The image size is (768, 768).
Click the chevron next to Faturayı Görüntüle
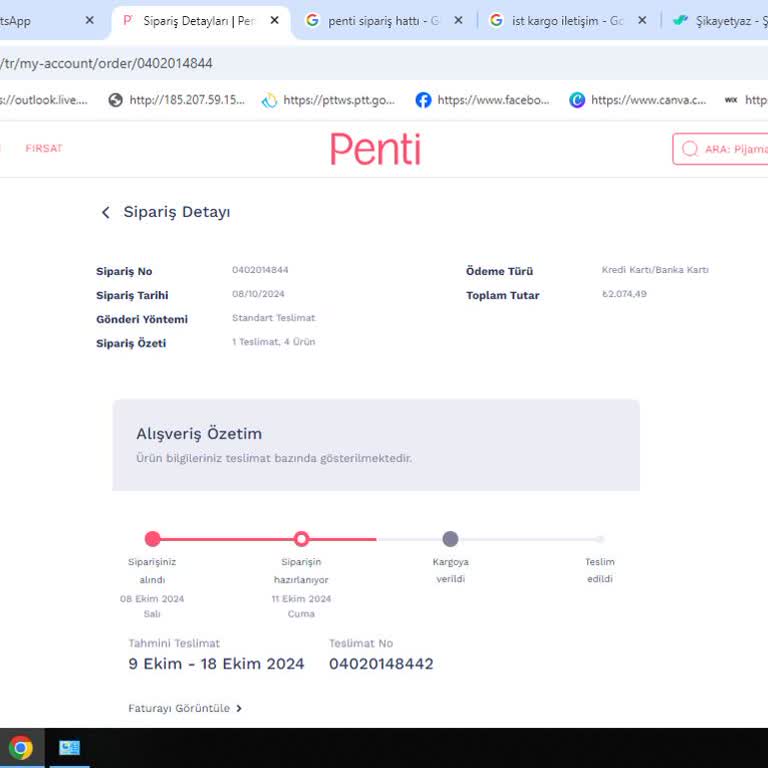tap(239, 708)
